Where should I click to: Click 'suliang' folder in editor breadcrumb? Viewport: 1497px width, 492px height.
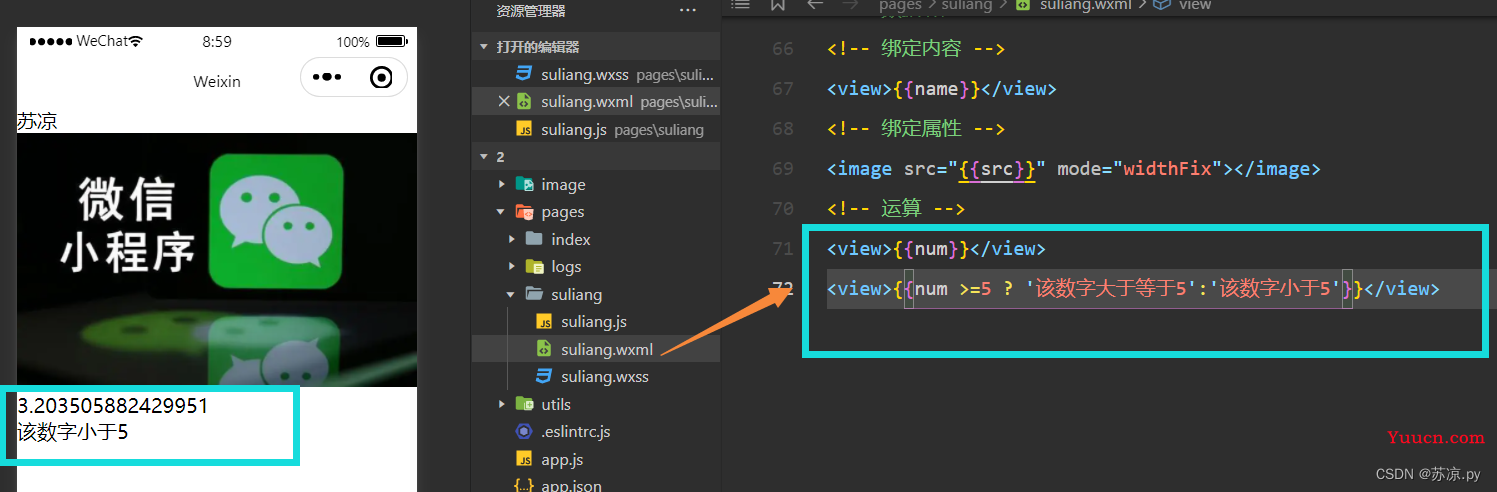pos(966,5)
